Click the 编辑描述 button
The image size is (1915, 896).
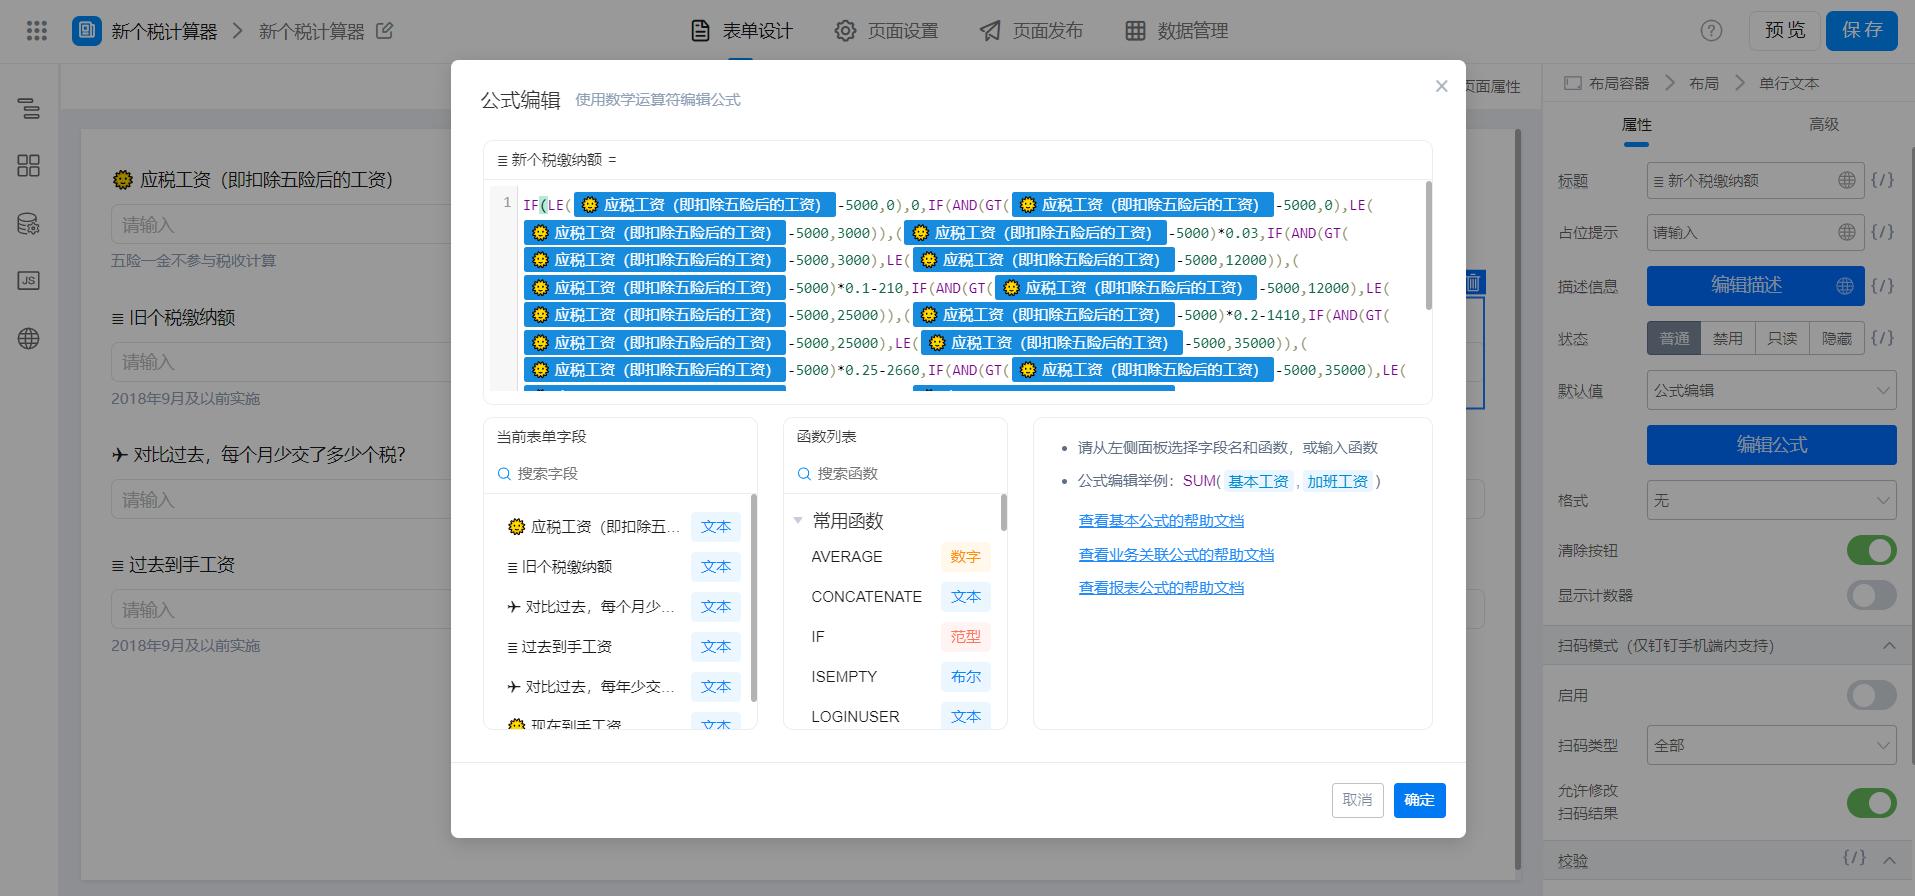point(1755,286)
